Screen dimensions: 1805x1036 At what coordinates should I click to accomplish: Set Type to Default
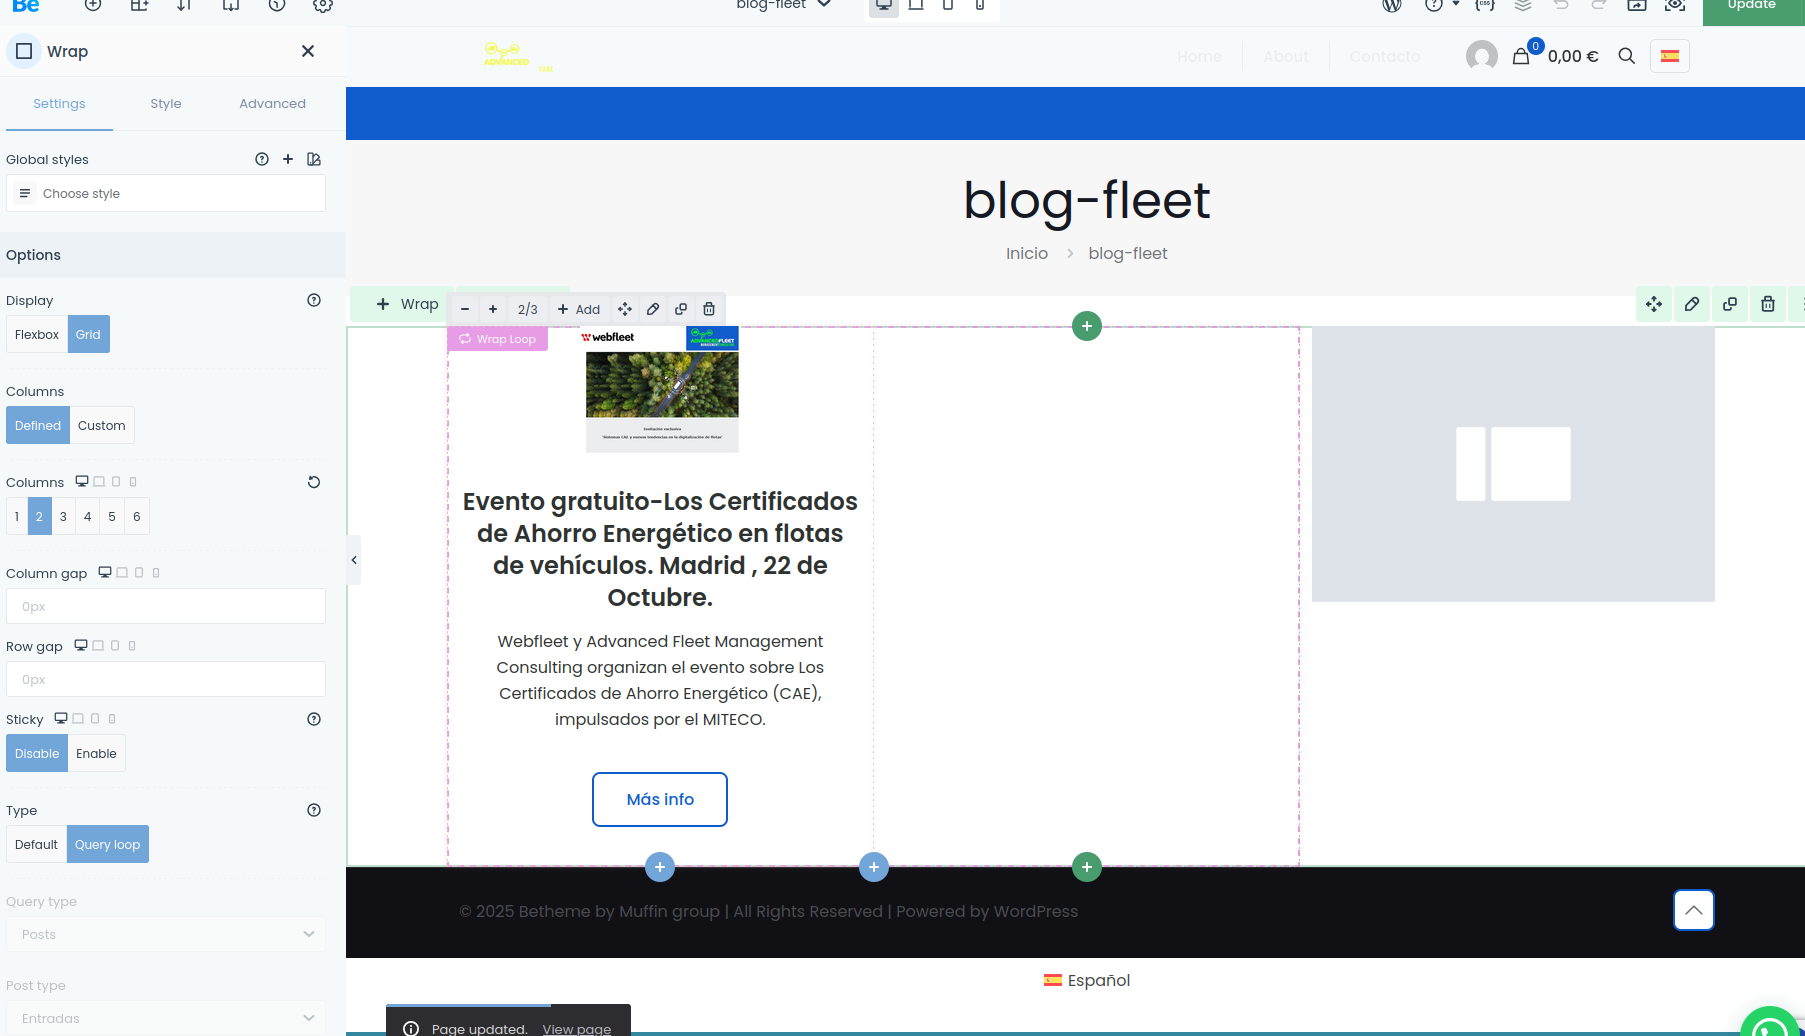click(x=36, y=845)
